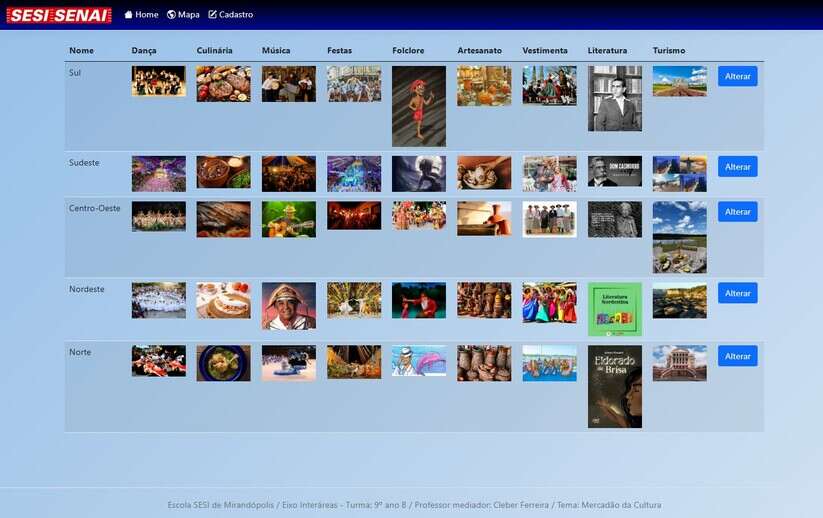The image size is (823, 518).
Task: Open the Nordeste Festas thumbnail
Action: (x=354, y=300)
